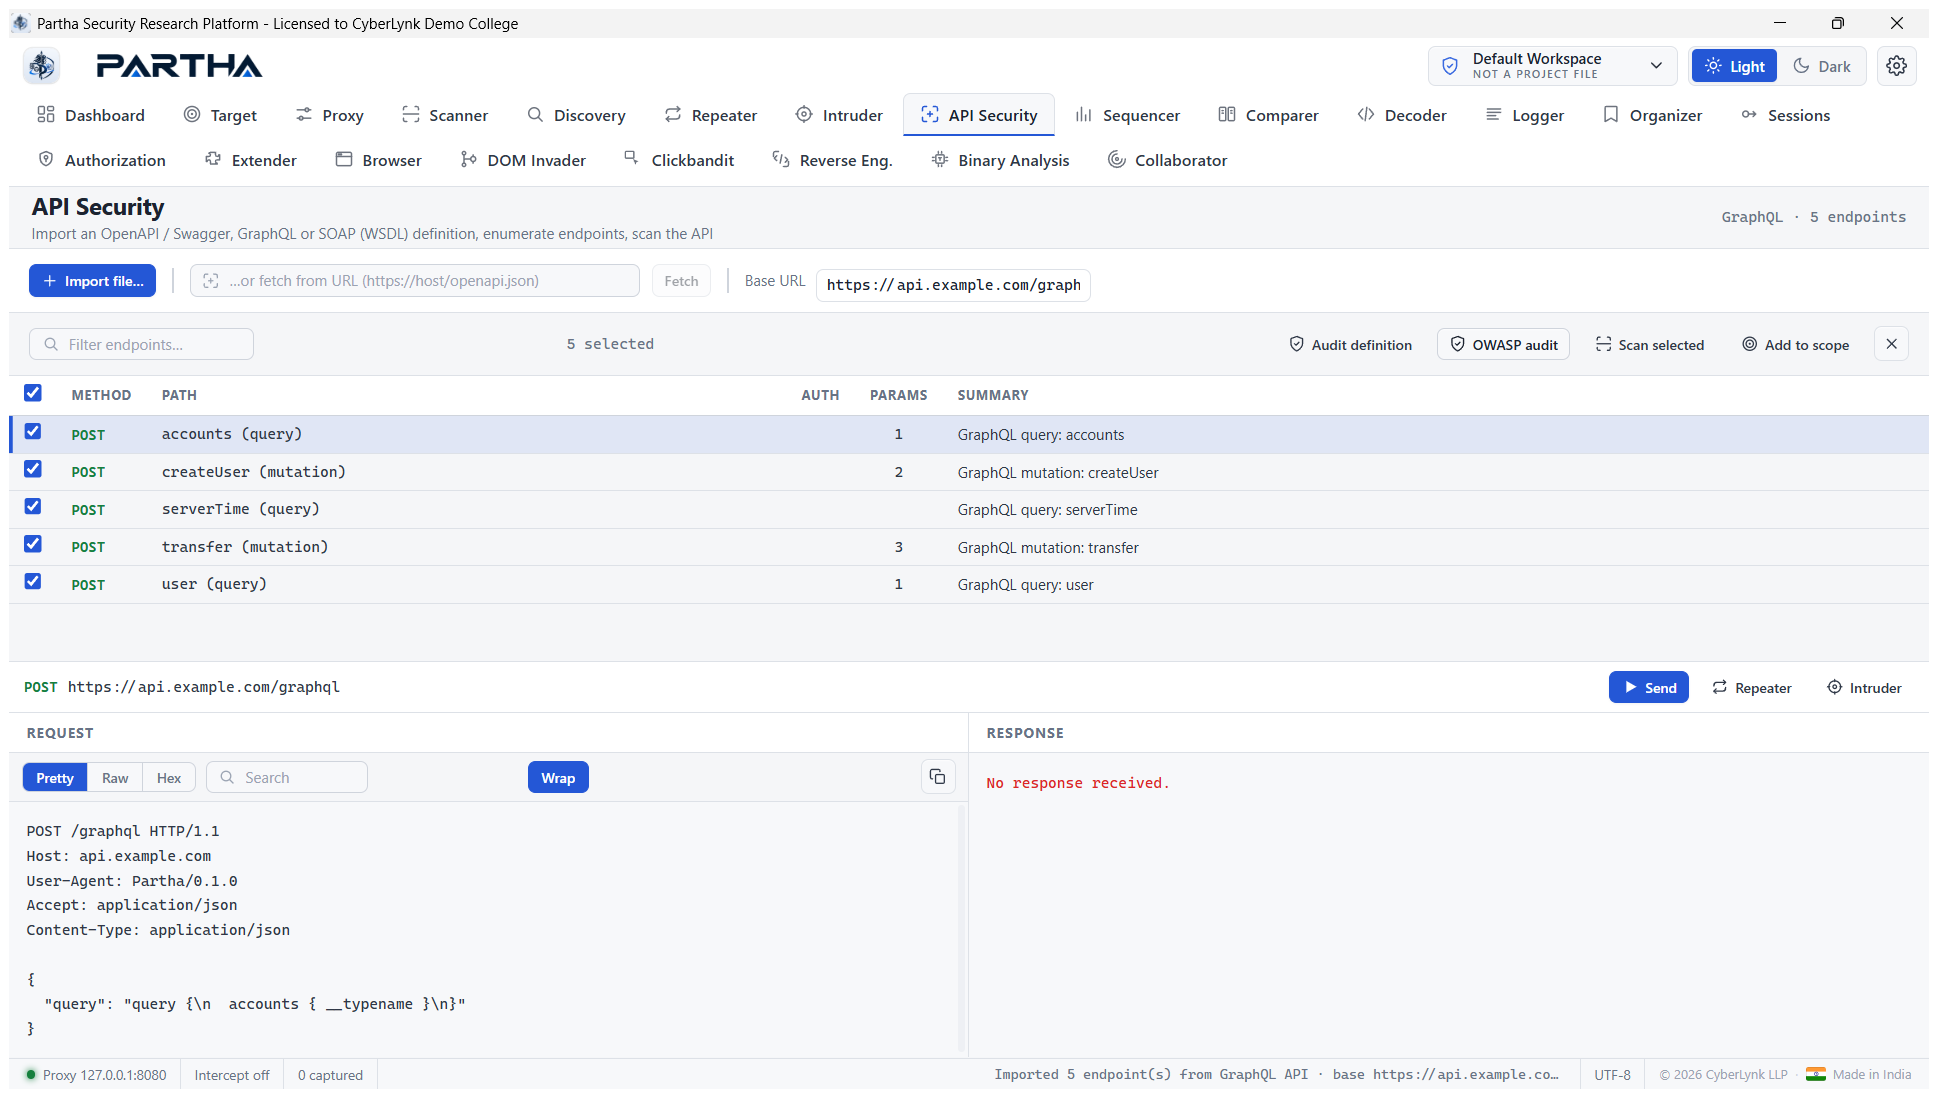Screen dimensions: 1938x1098
Task: Send request to Repeater from request bar
Action: click(x=1752, y=687)
